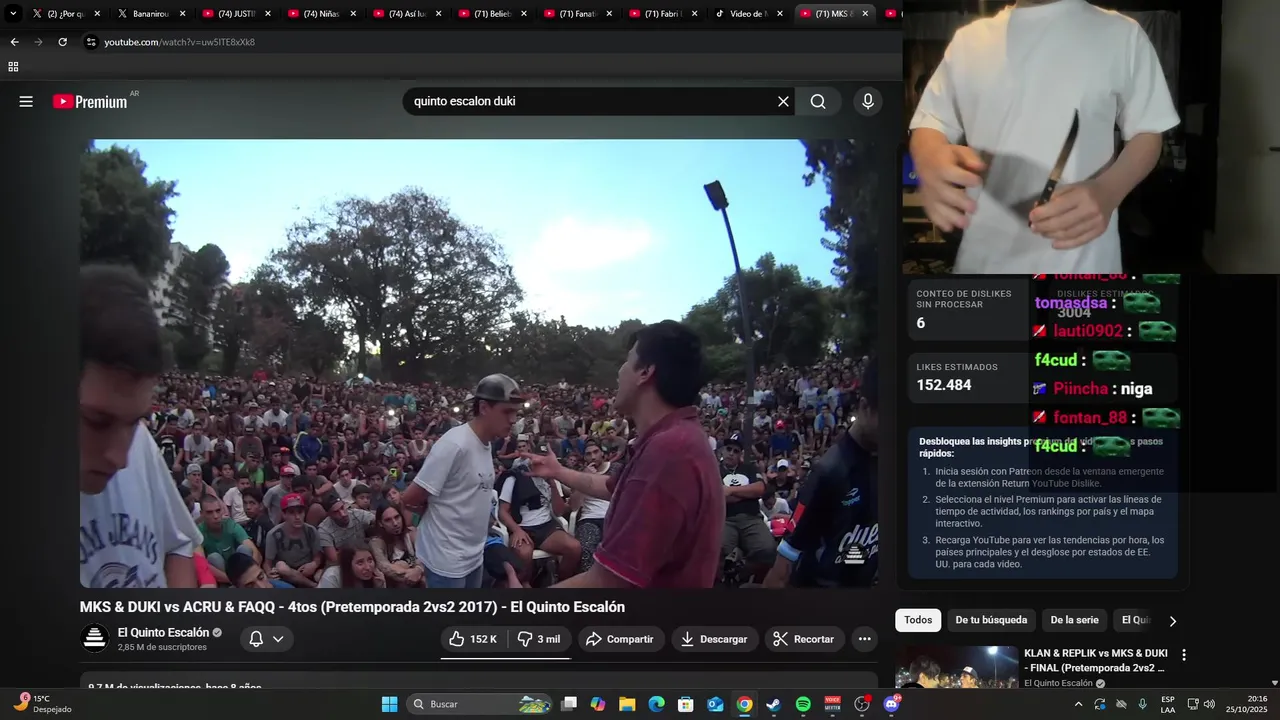Open KLAN & REPLIK vs MKS & DUKI thumbnail
This screenshot has height=720, width=1280.
956,668
